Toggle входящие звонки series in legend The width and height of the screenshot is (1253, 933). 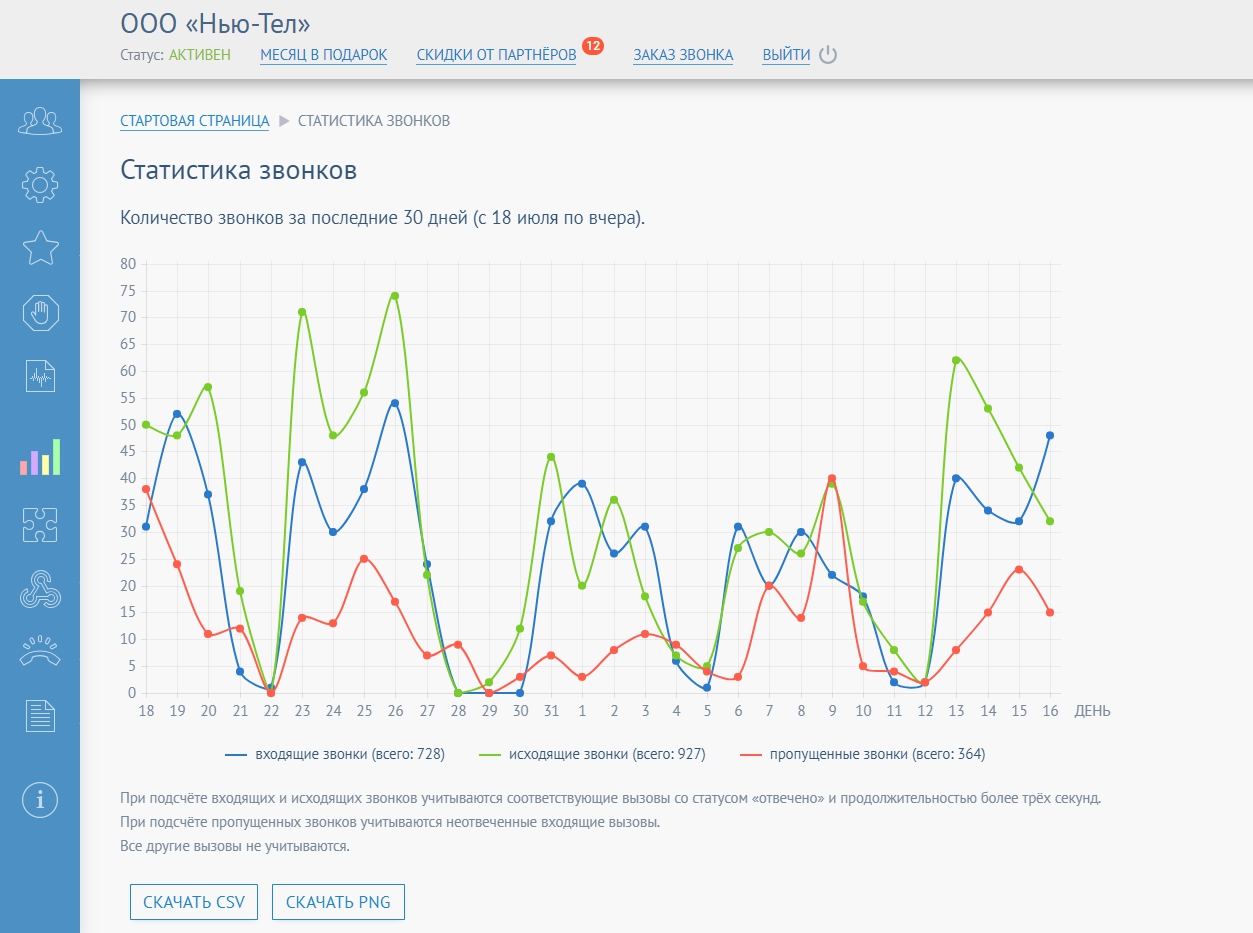pos(336,755)
